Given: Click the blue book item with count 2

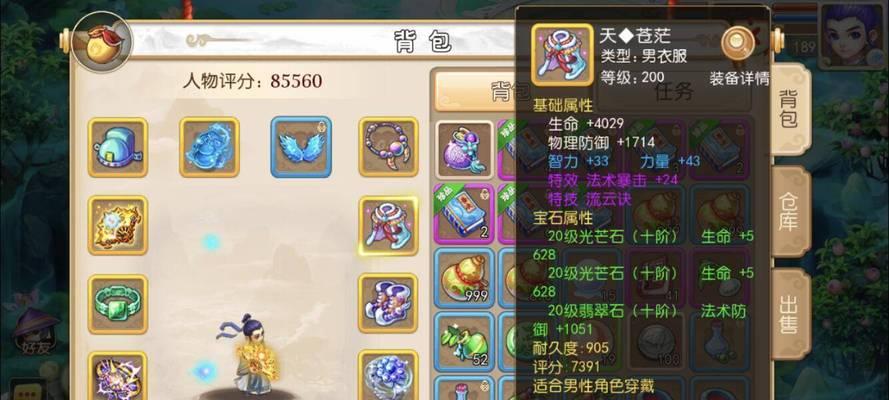Looking at the screenshot, I should pyautogui.click(x=464, y=214).
